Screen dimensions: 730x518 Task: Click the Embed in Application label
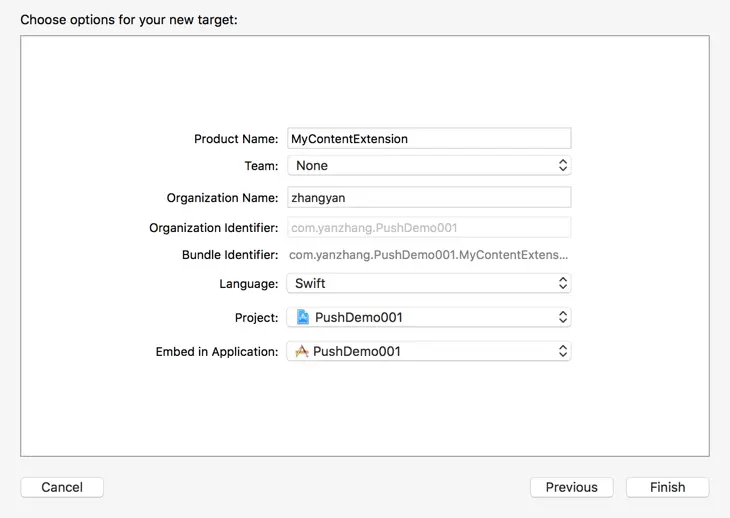[x=216, y=351]
